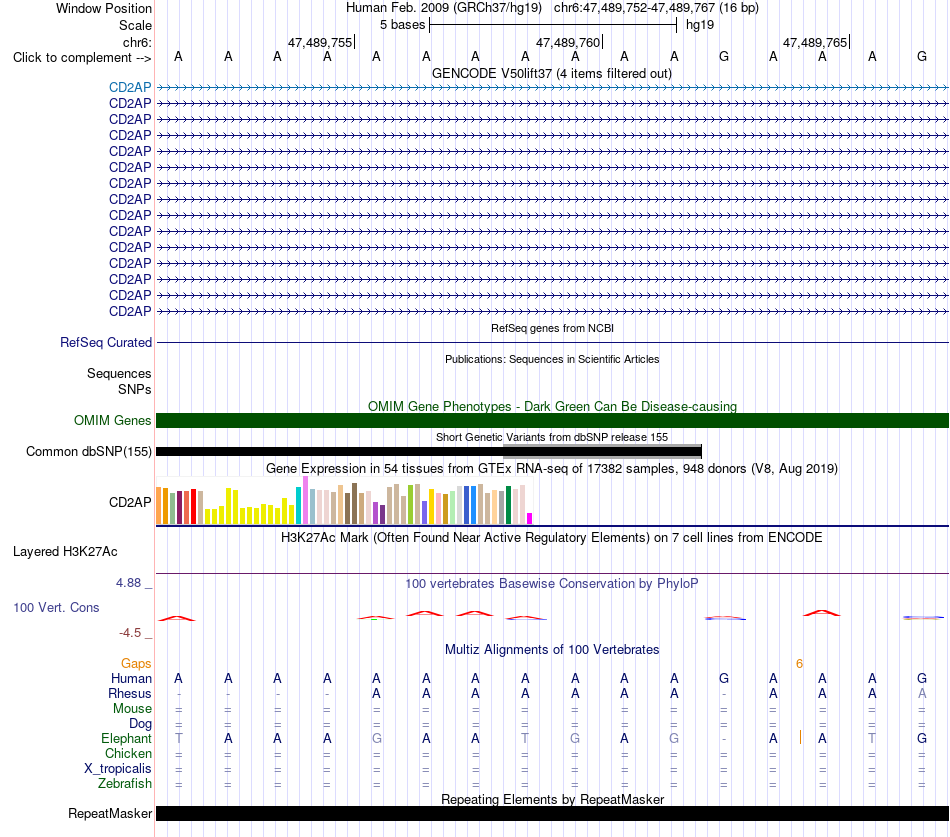Click the orange gap count '6'

799,664
